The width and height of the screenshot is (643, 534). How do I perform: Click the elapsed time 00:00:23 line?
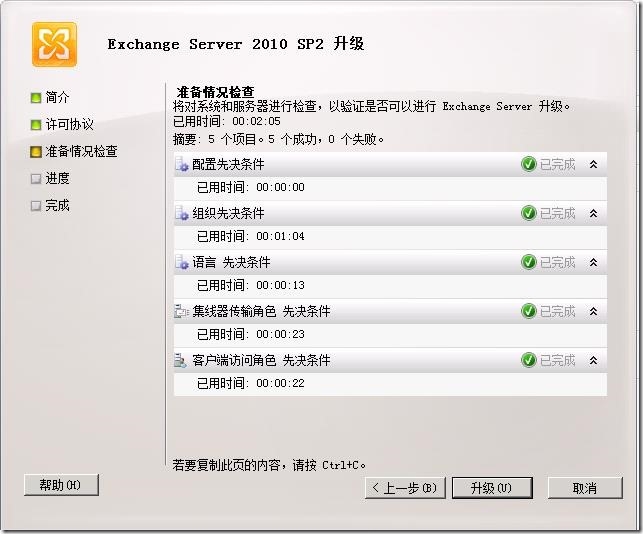(x=251, y=334)
